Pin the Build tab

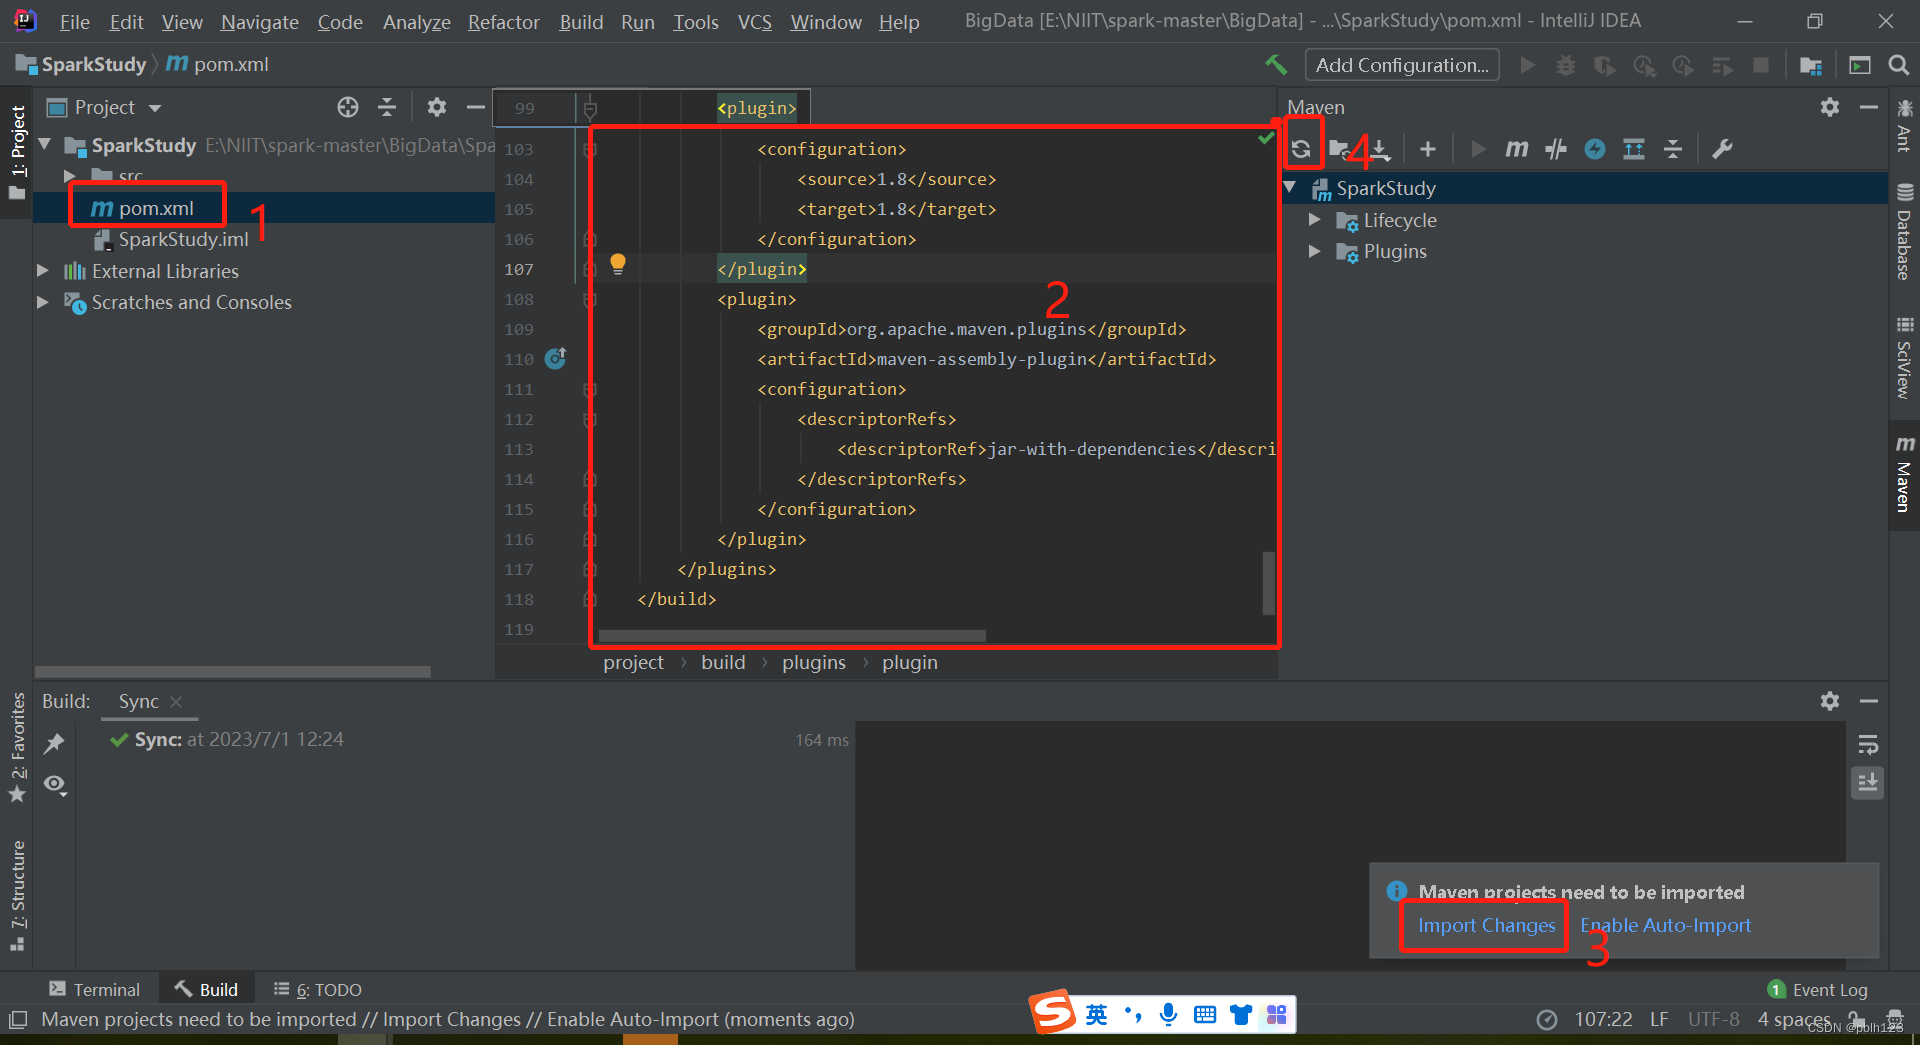pyautogui.click(x=54, y=743)
